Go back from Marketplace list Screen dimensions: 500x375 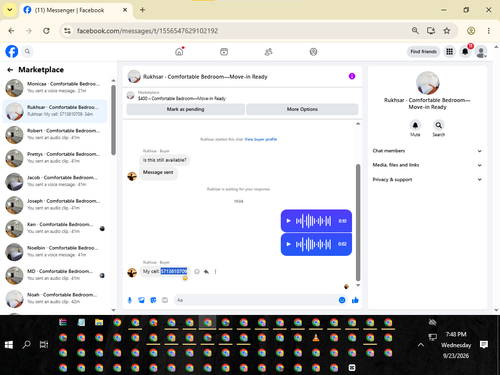coord(10,70)
